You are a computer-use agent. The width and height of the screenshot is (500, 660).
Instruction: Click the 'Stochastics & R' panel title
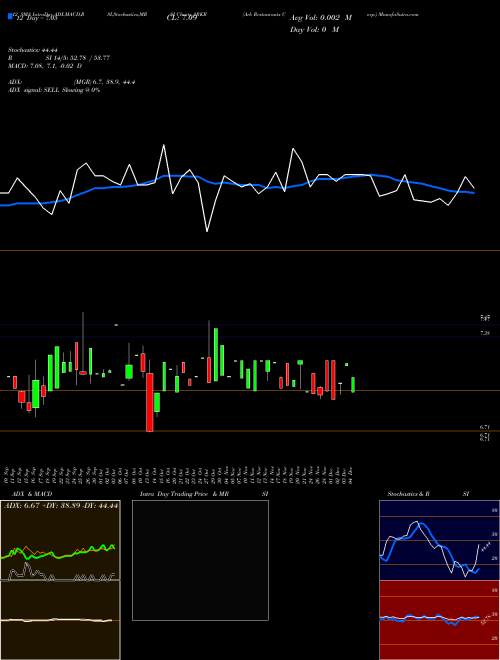tap(408, 494)
